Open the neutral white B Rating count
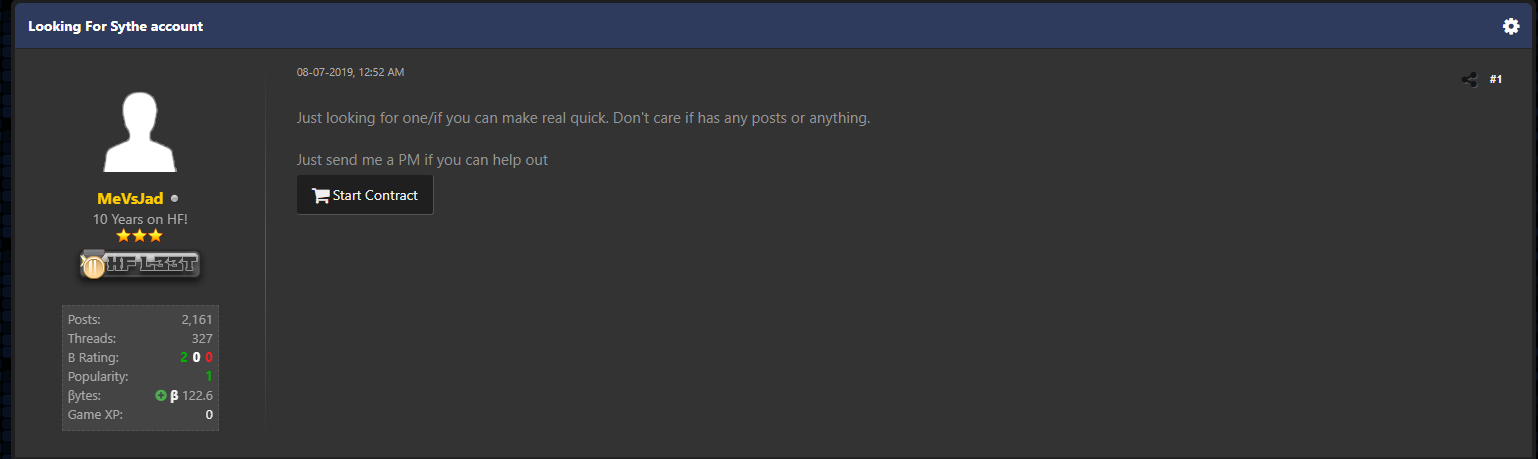1538x459 pixels. (x=196, y=358)
